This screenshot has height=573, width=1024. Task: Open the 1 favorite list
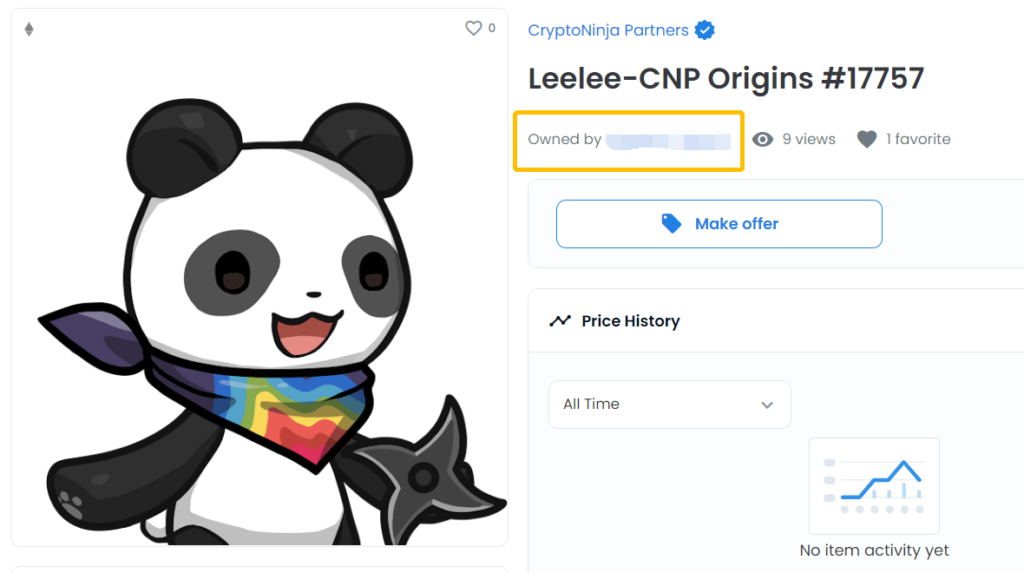pos(918,139)
